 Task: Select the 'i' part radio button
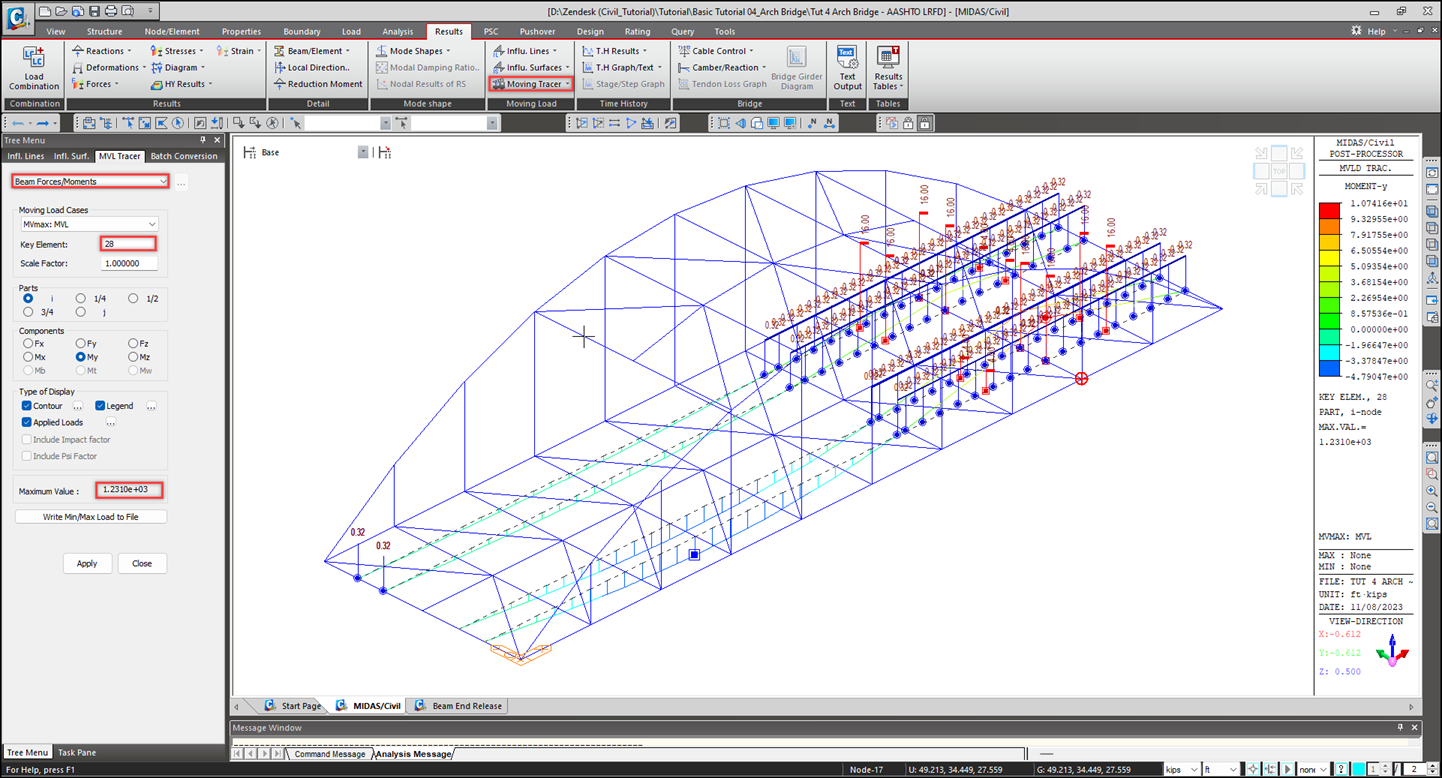click(x=28, y=298)
